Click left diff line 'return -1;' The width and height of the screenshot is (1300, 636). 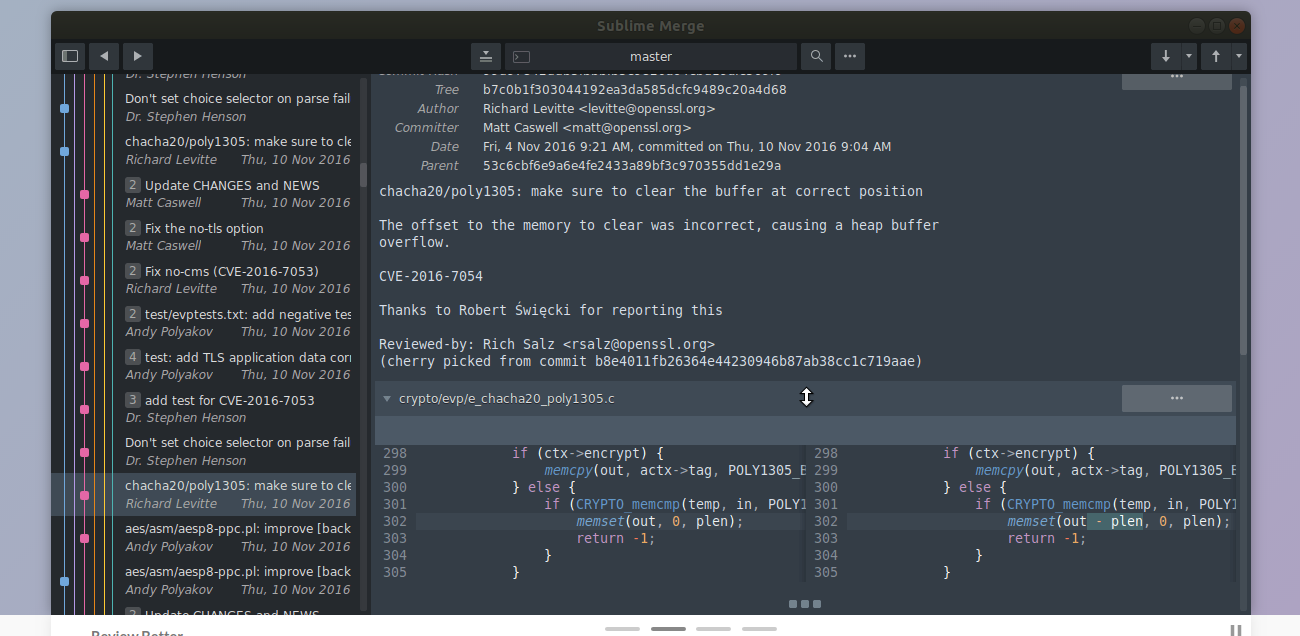pos(615,538)
